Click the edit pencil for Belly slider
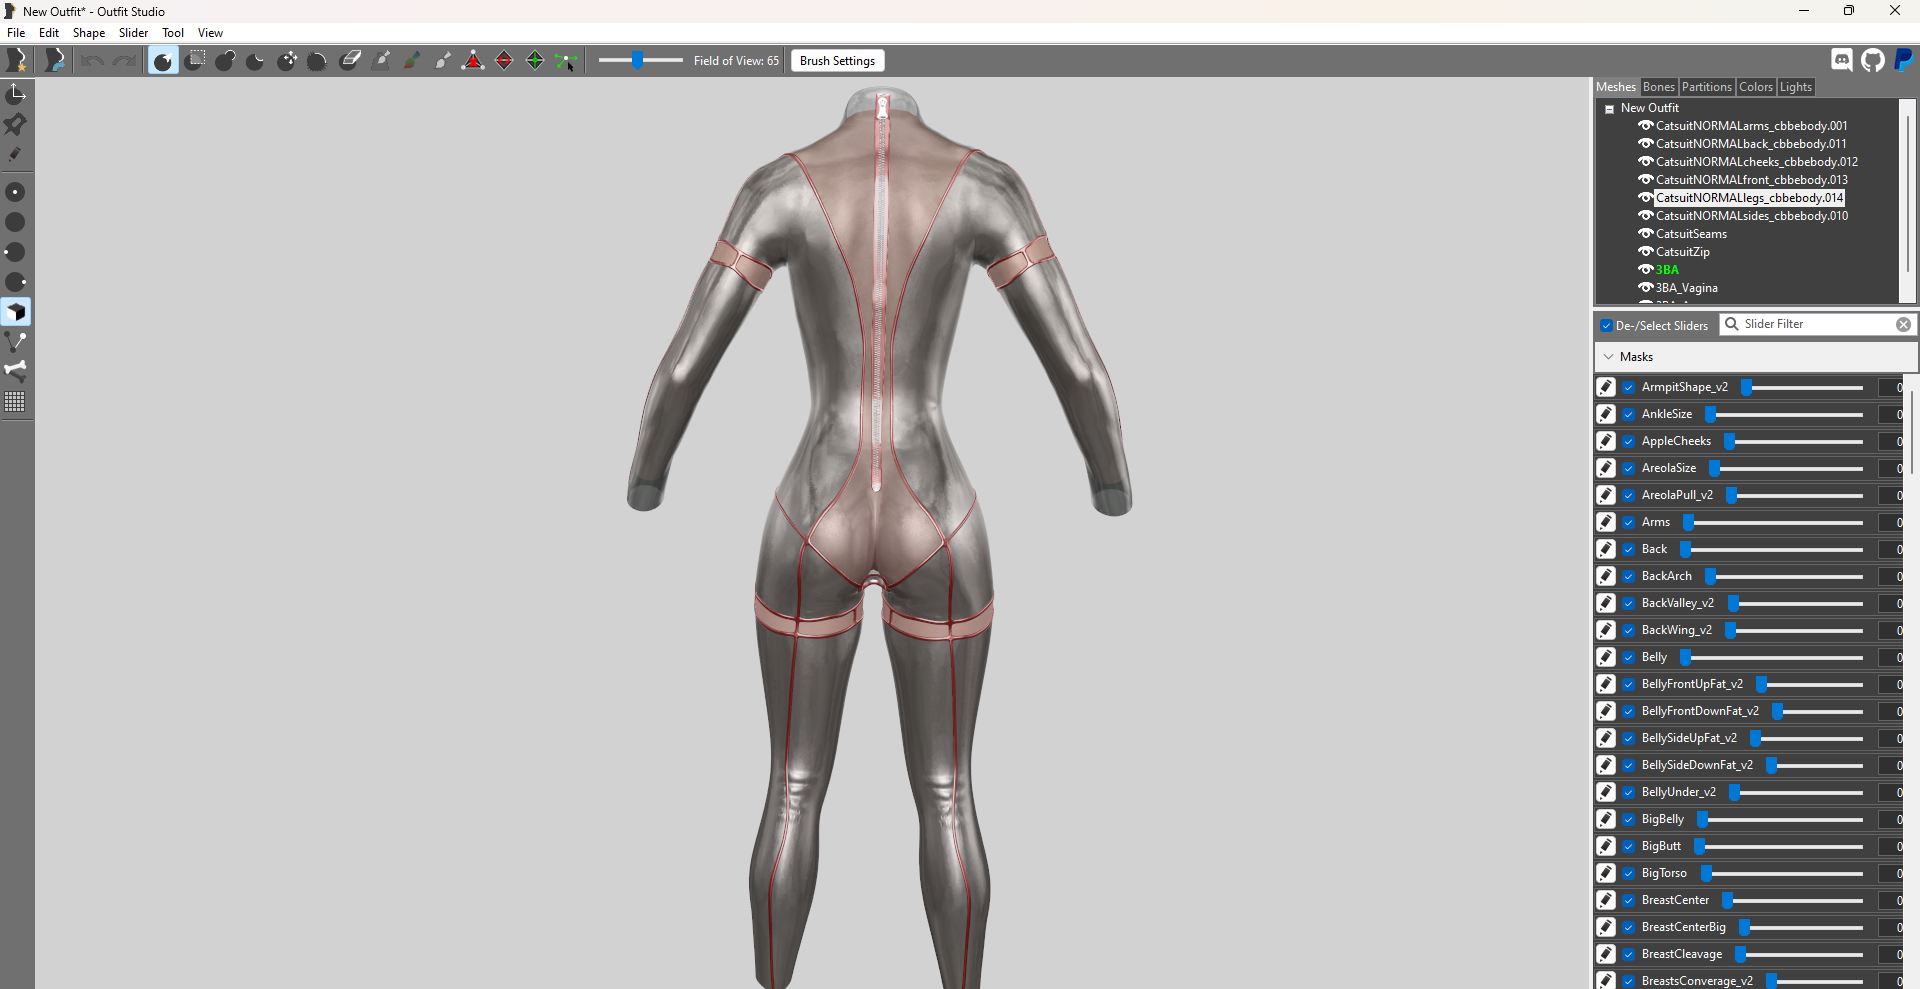The height and width of the screenshot is (989, 1920). tap(1606, 657)
